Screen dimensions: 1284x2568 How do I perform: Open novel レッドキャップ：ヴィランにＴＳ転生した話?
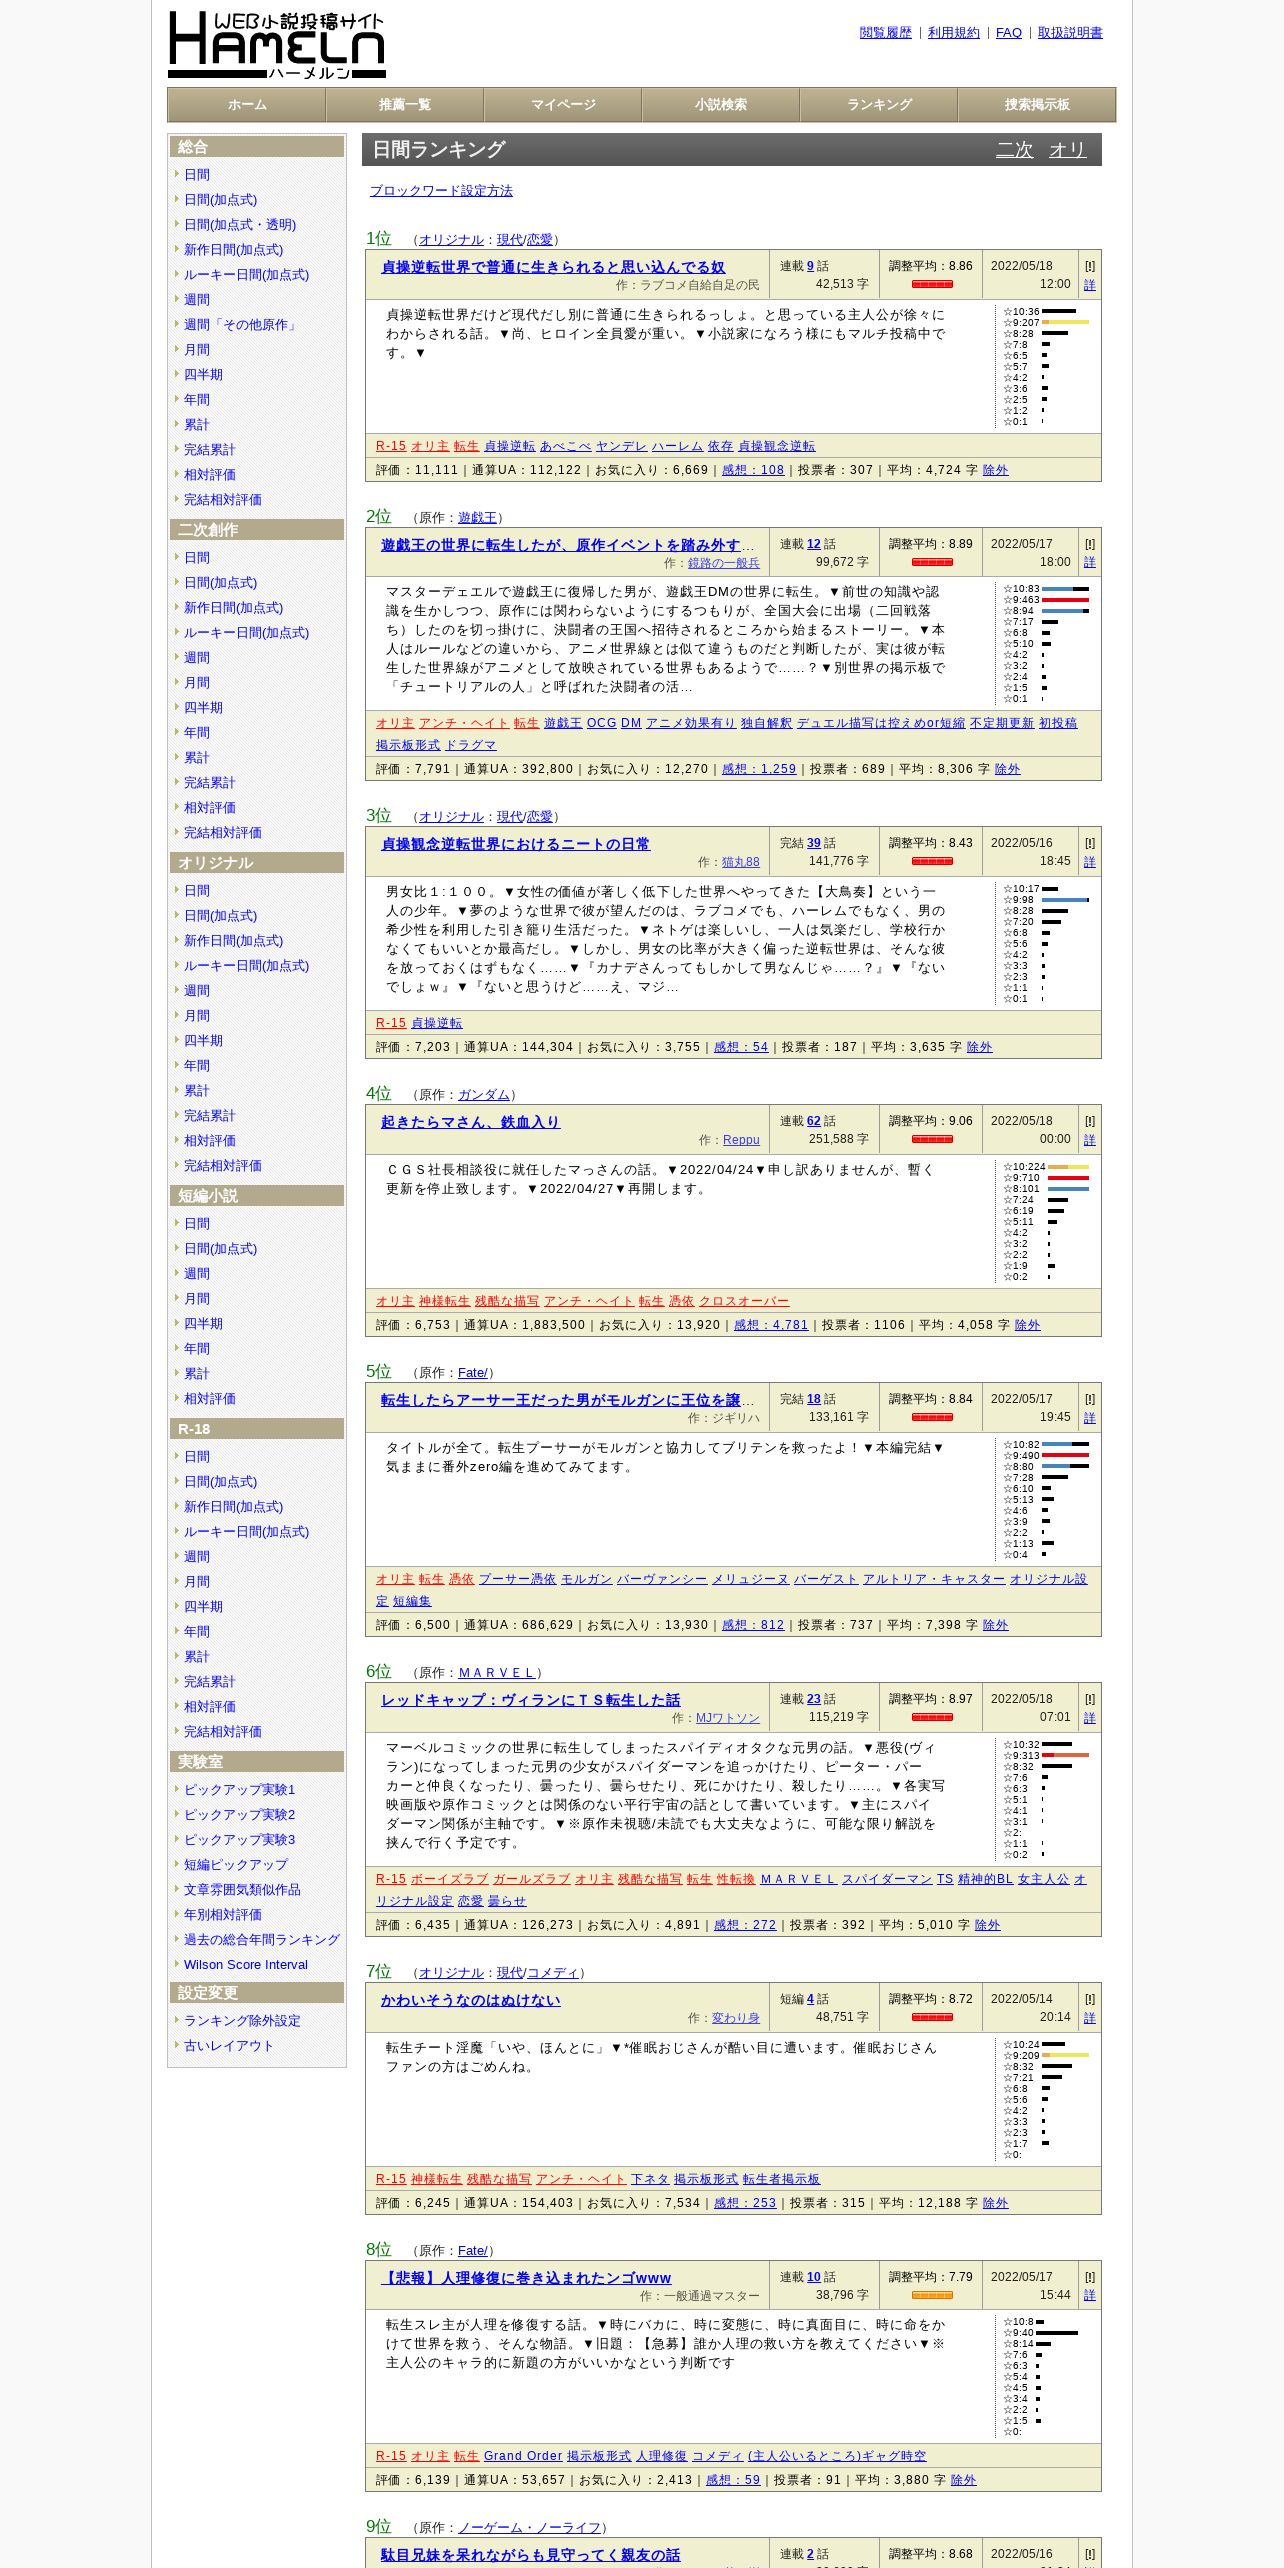click(531, 1700)
